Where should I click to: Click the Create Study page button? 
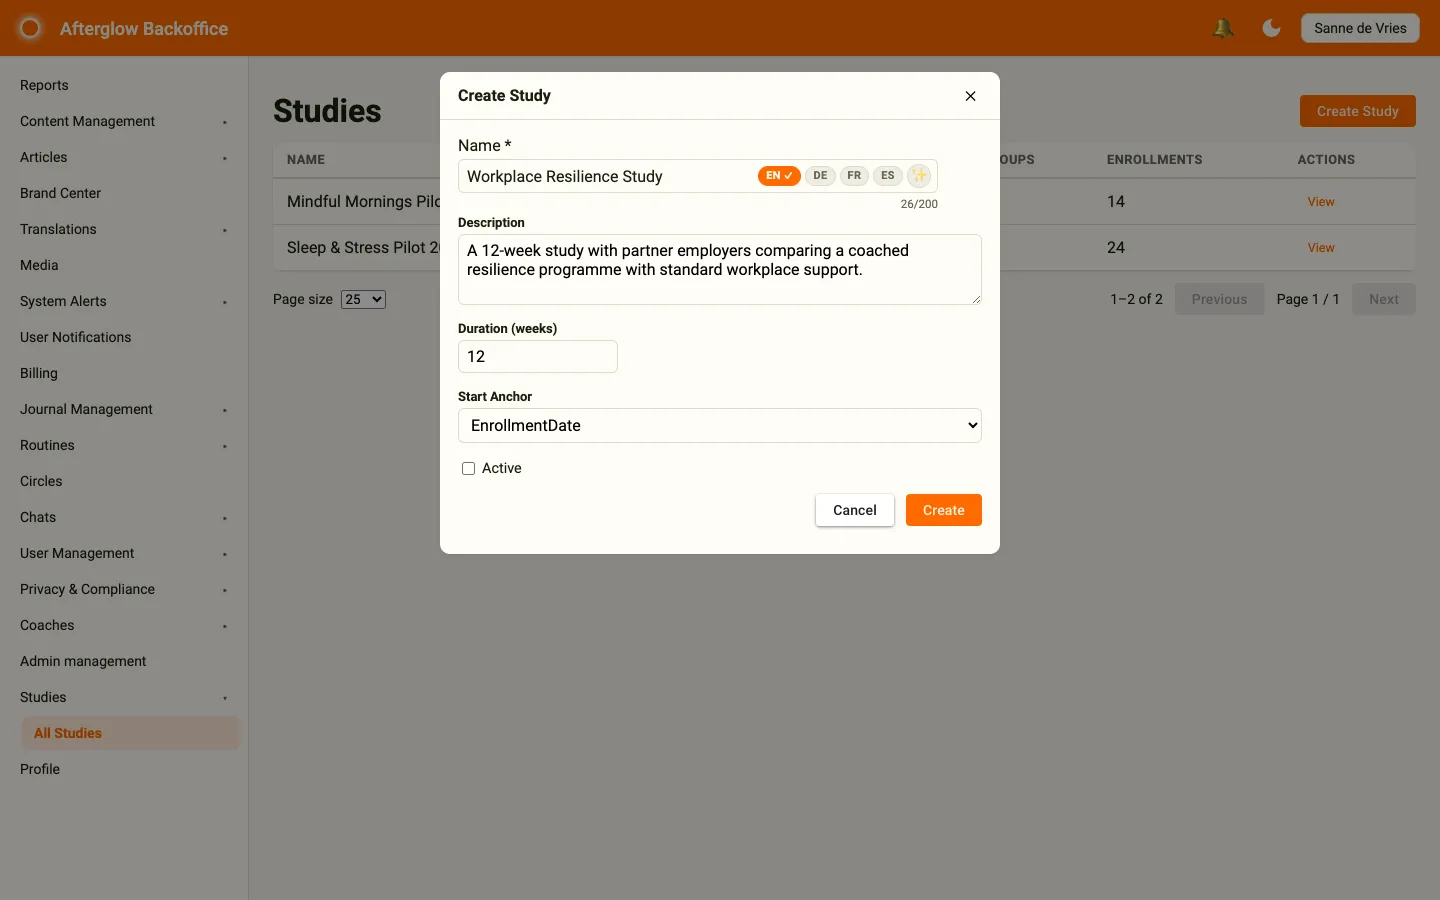(1358, 111)
